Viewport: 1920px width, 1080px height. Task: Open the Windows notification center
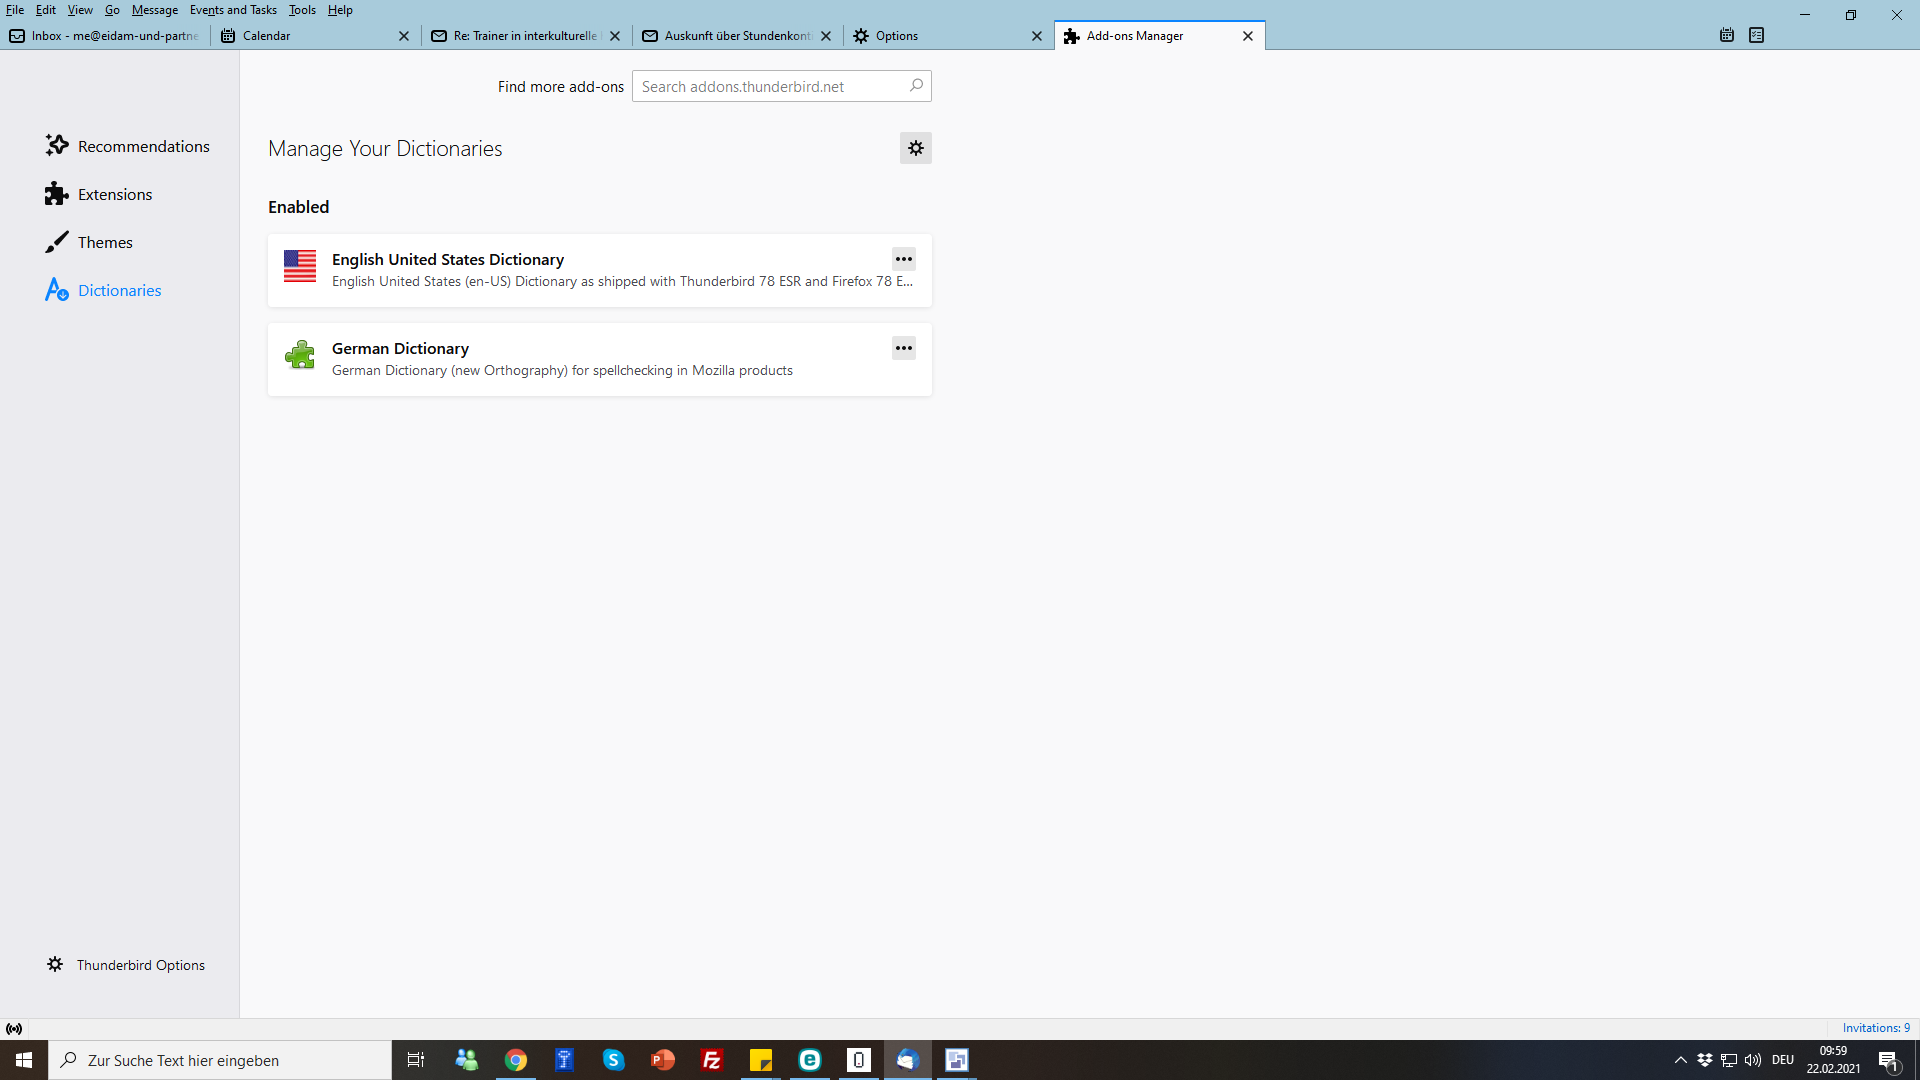1889,1060
